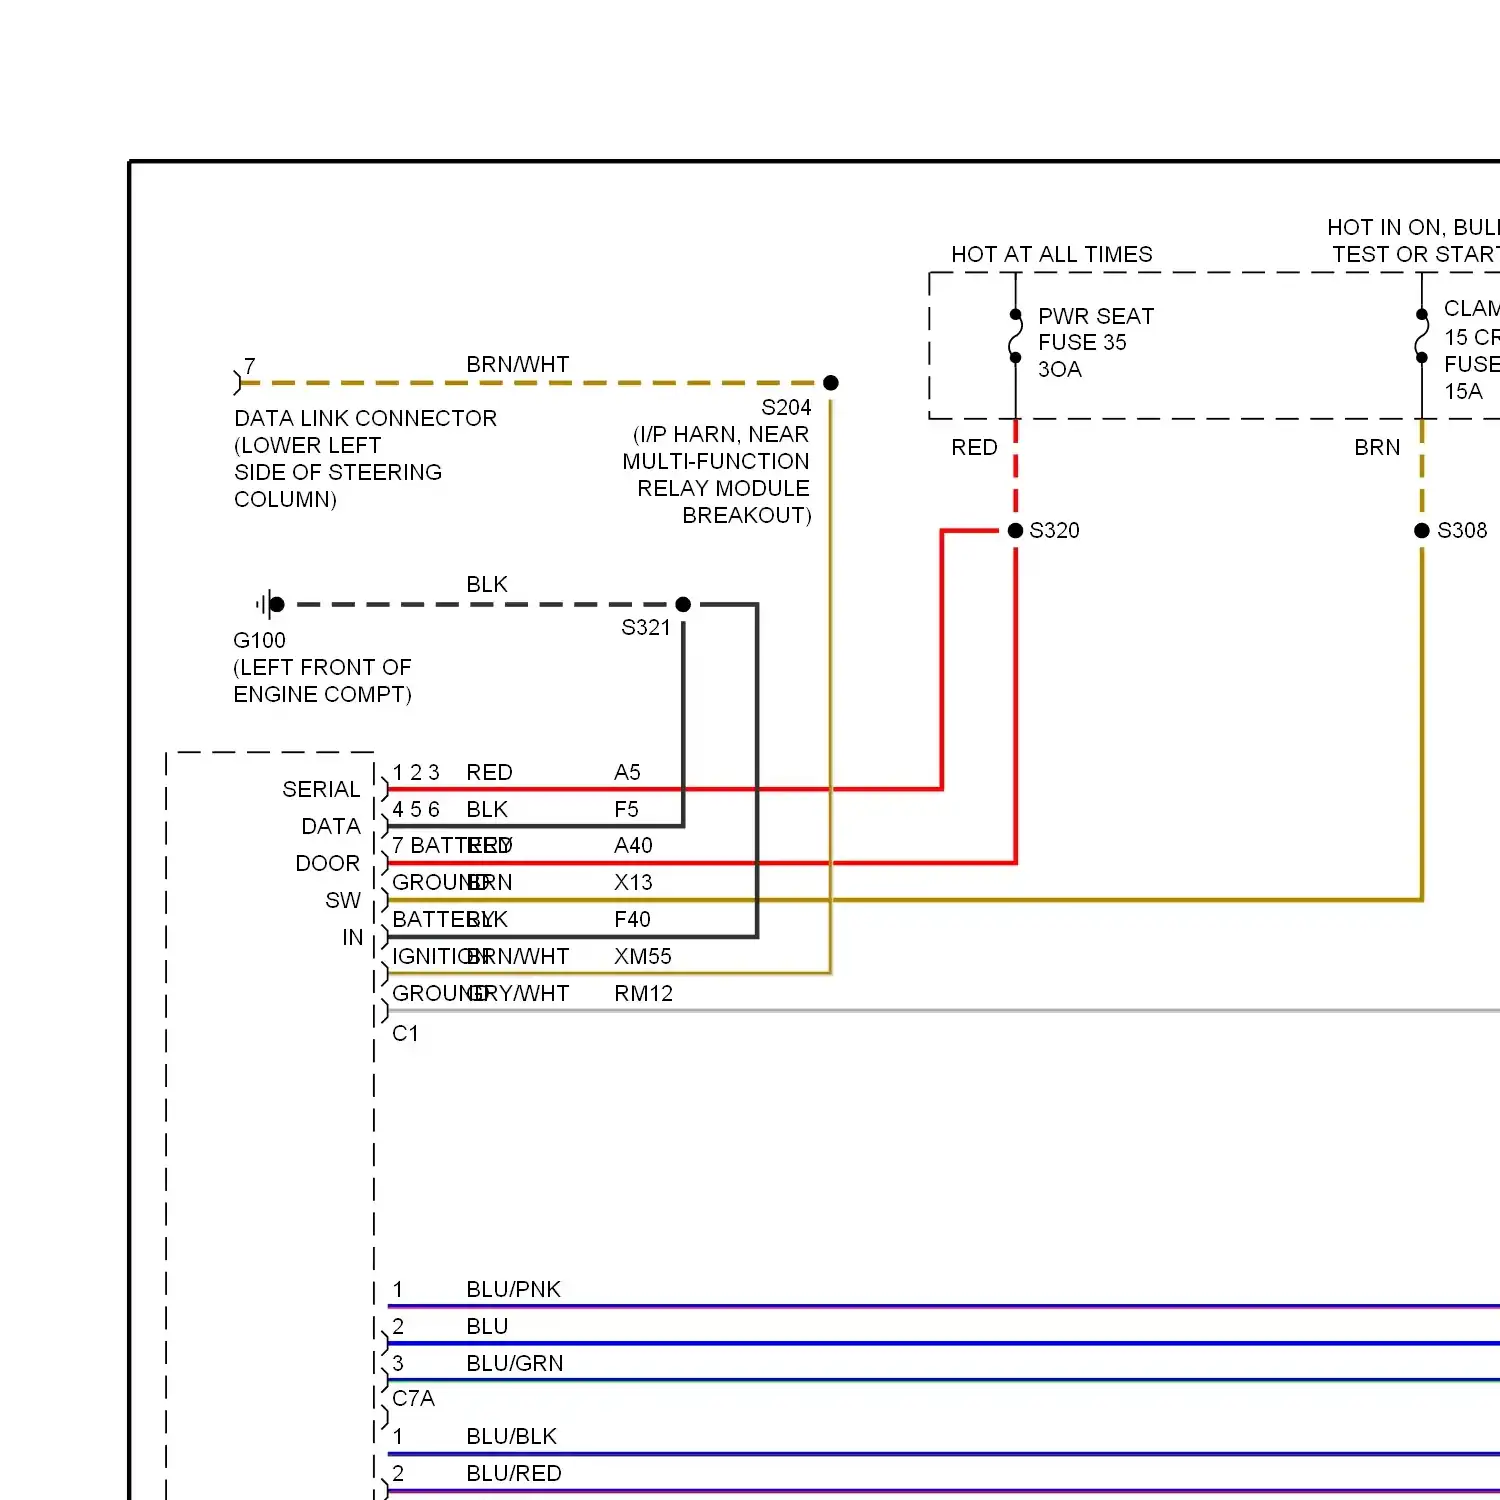Click the HOT AT ALL TIMES label
This screenshot has height=1500, width=1500.
coord(1052,255)
